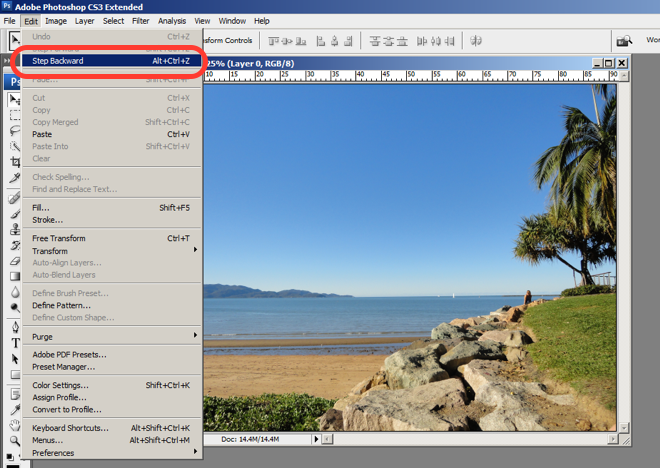660x468 pixels.
Task: Select the Lasso tool
Action: 15,130
